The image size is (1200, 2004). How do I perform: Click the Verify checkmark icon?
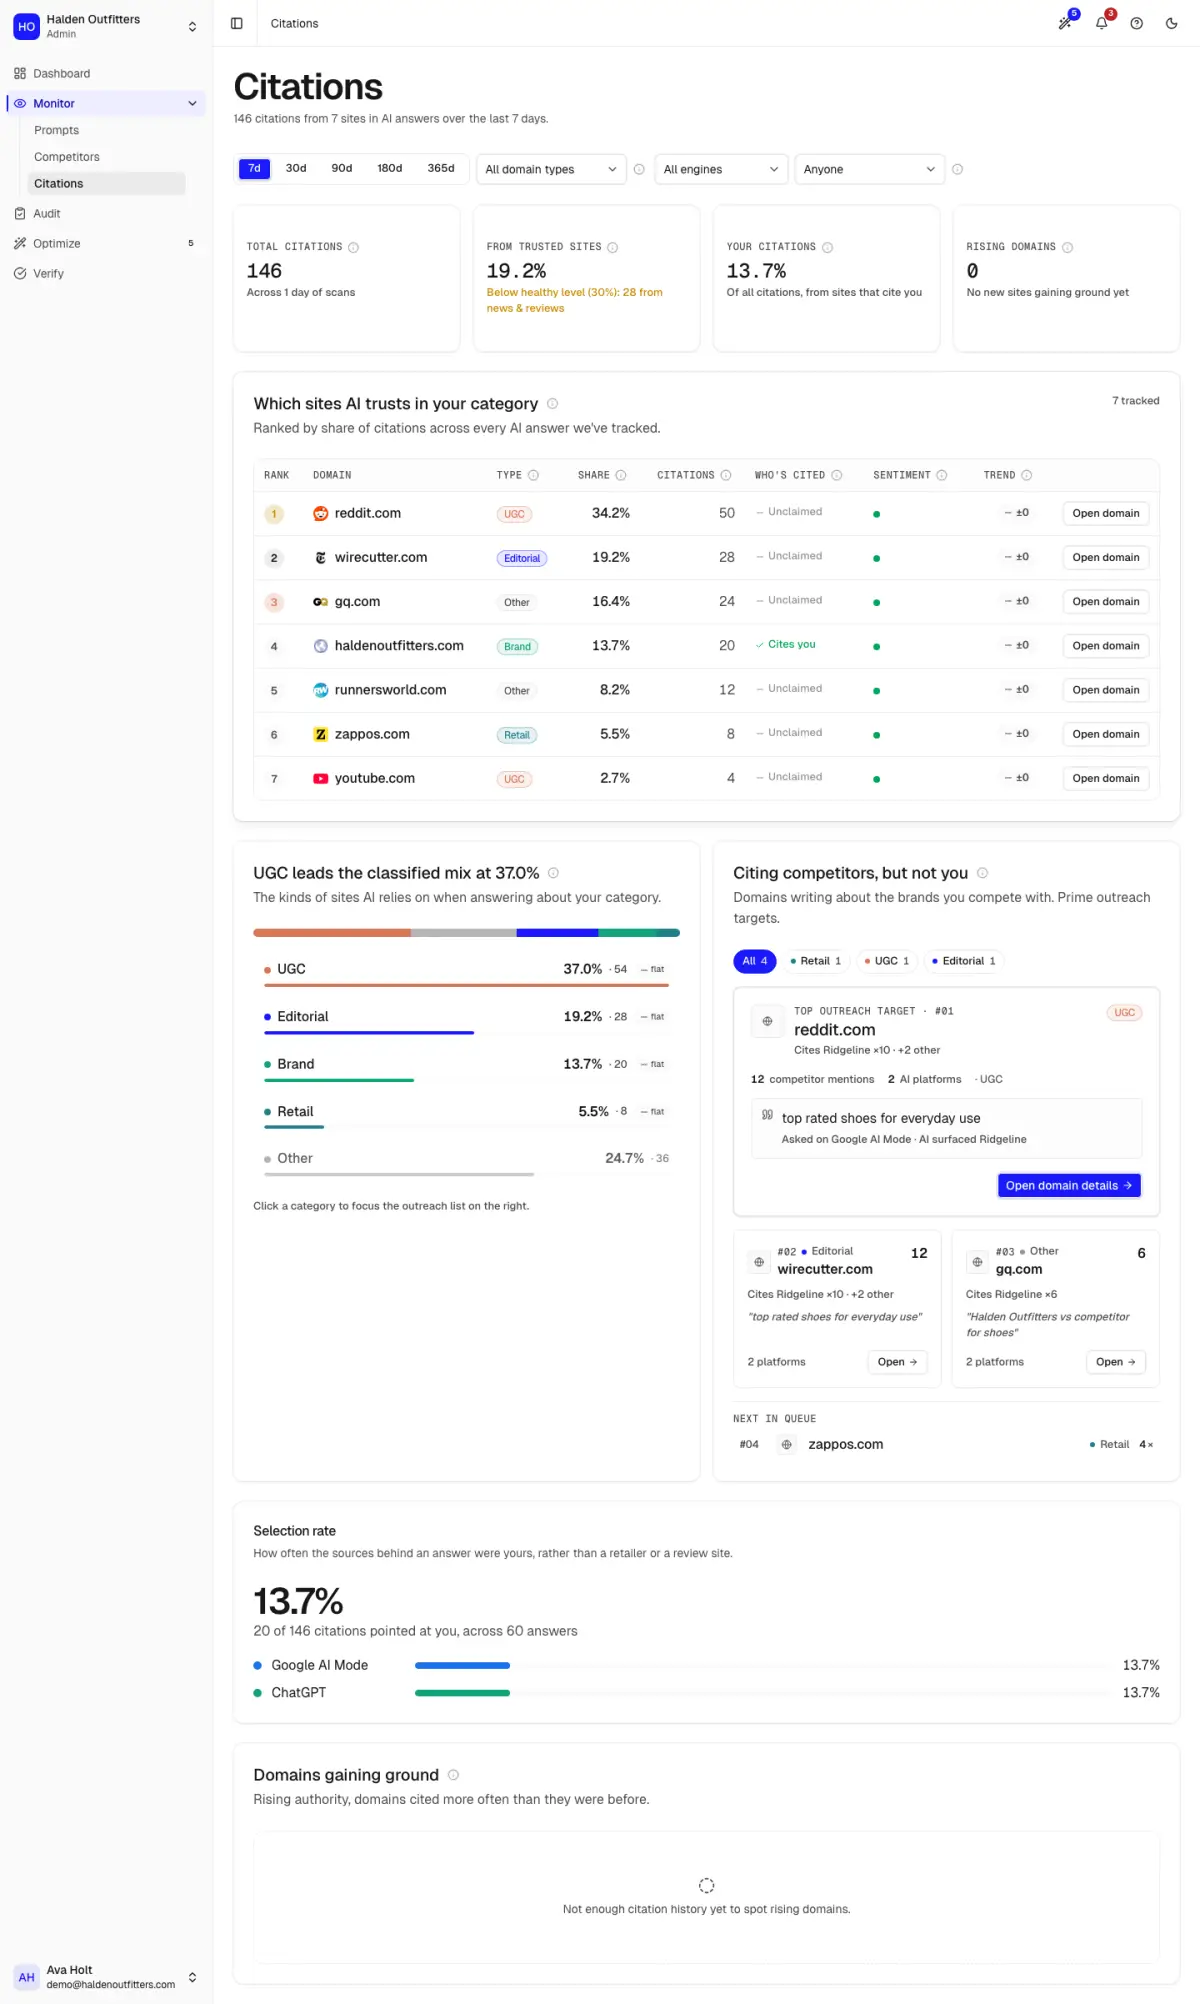pyautogui.click(x=20, y=273)
